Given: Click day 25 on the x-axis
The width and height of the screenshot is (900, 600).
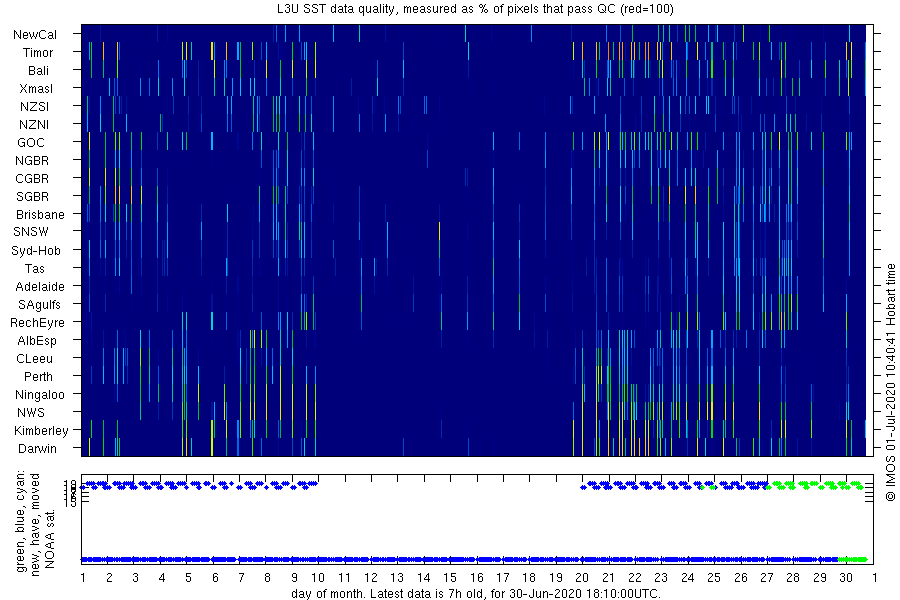Looking at the screenshot, I should point(713,578).
